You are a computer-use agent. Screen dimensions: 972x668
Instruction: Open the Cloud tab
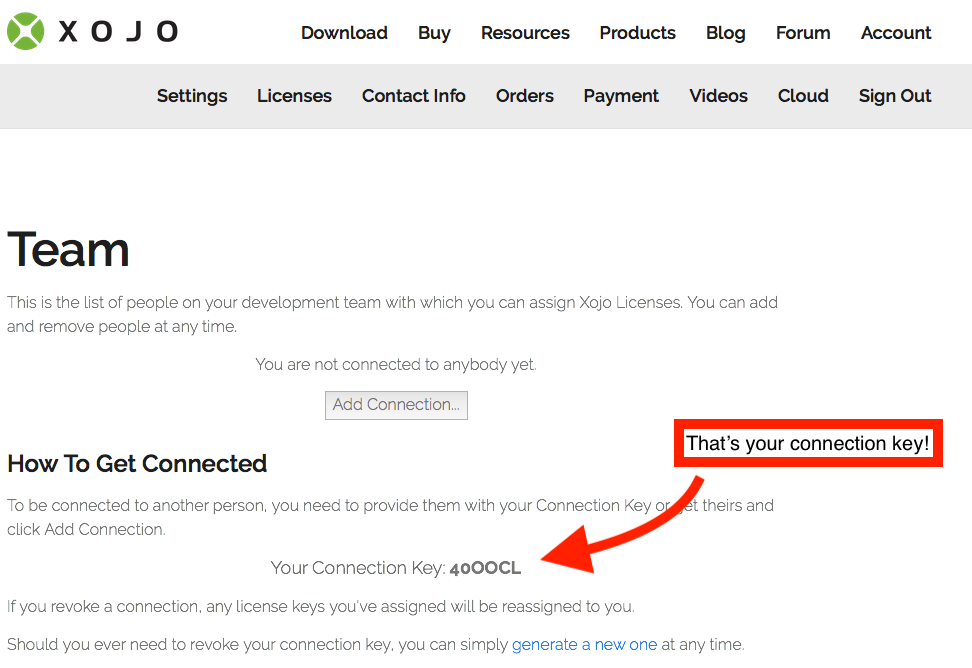click(803, 95)
